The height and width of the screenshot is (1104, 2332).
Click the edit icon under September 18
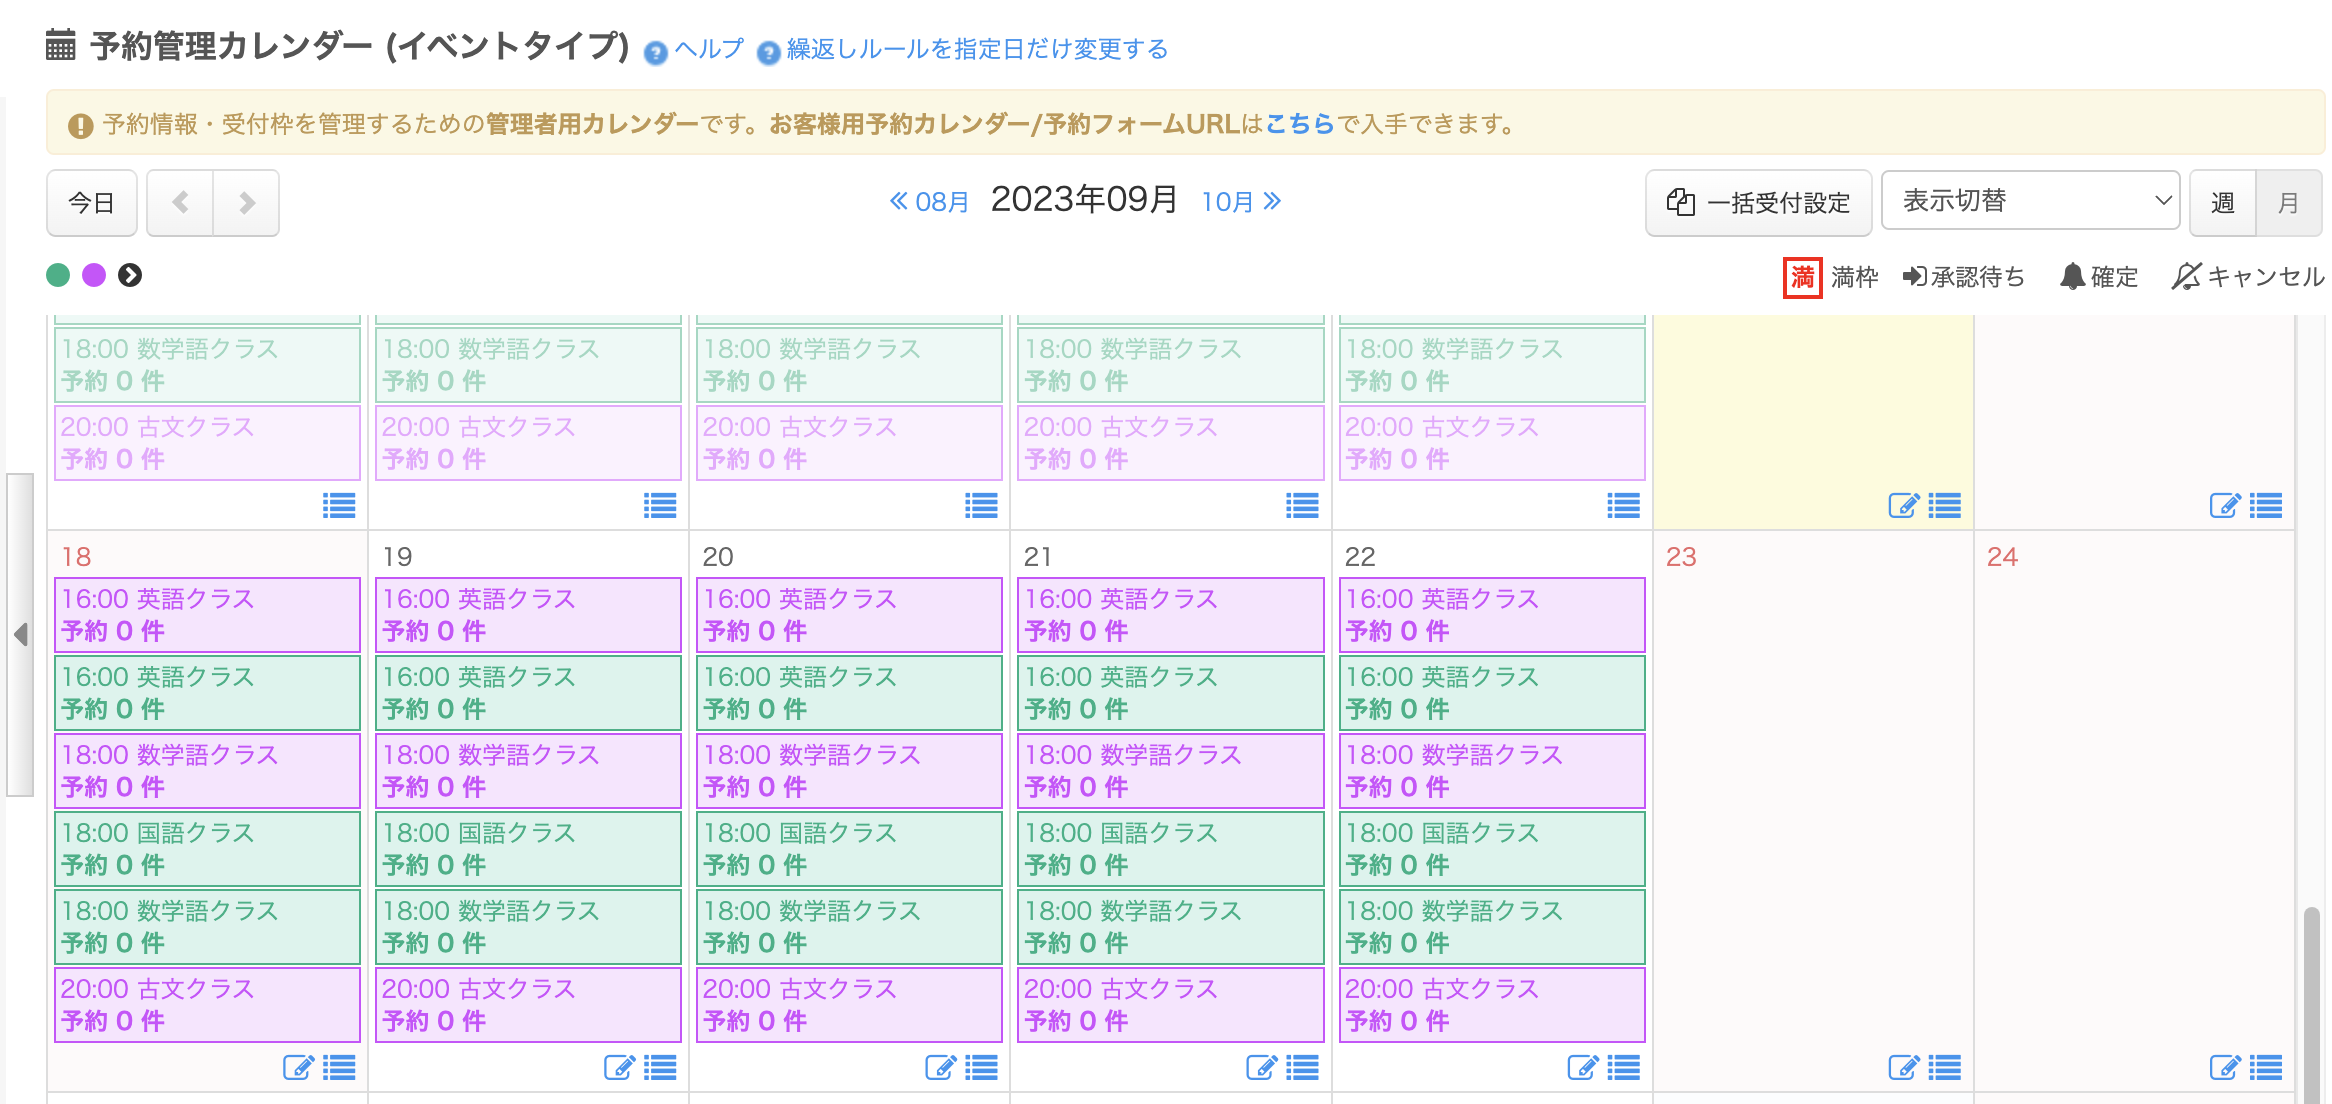(298, 1068)
